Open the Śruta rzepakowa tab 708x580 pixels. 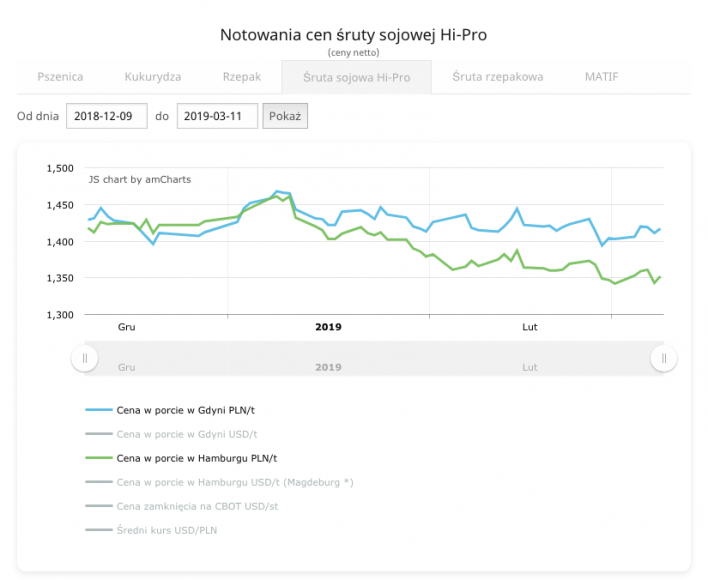[x=497, y=76]
